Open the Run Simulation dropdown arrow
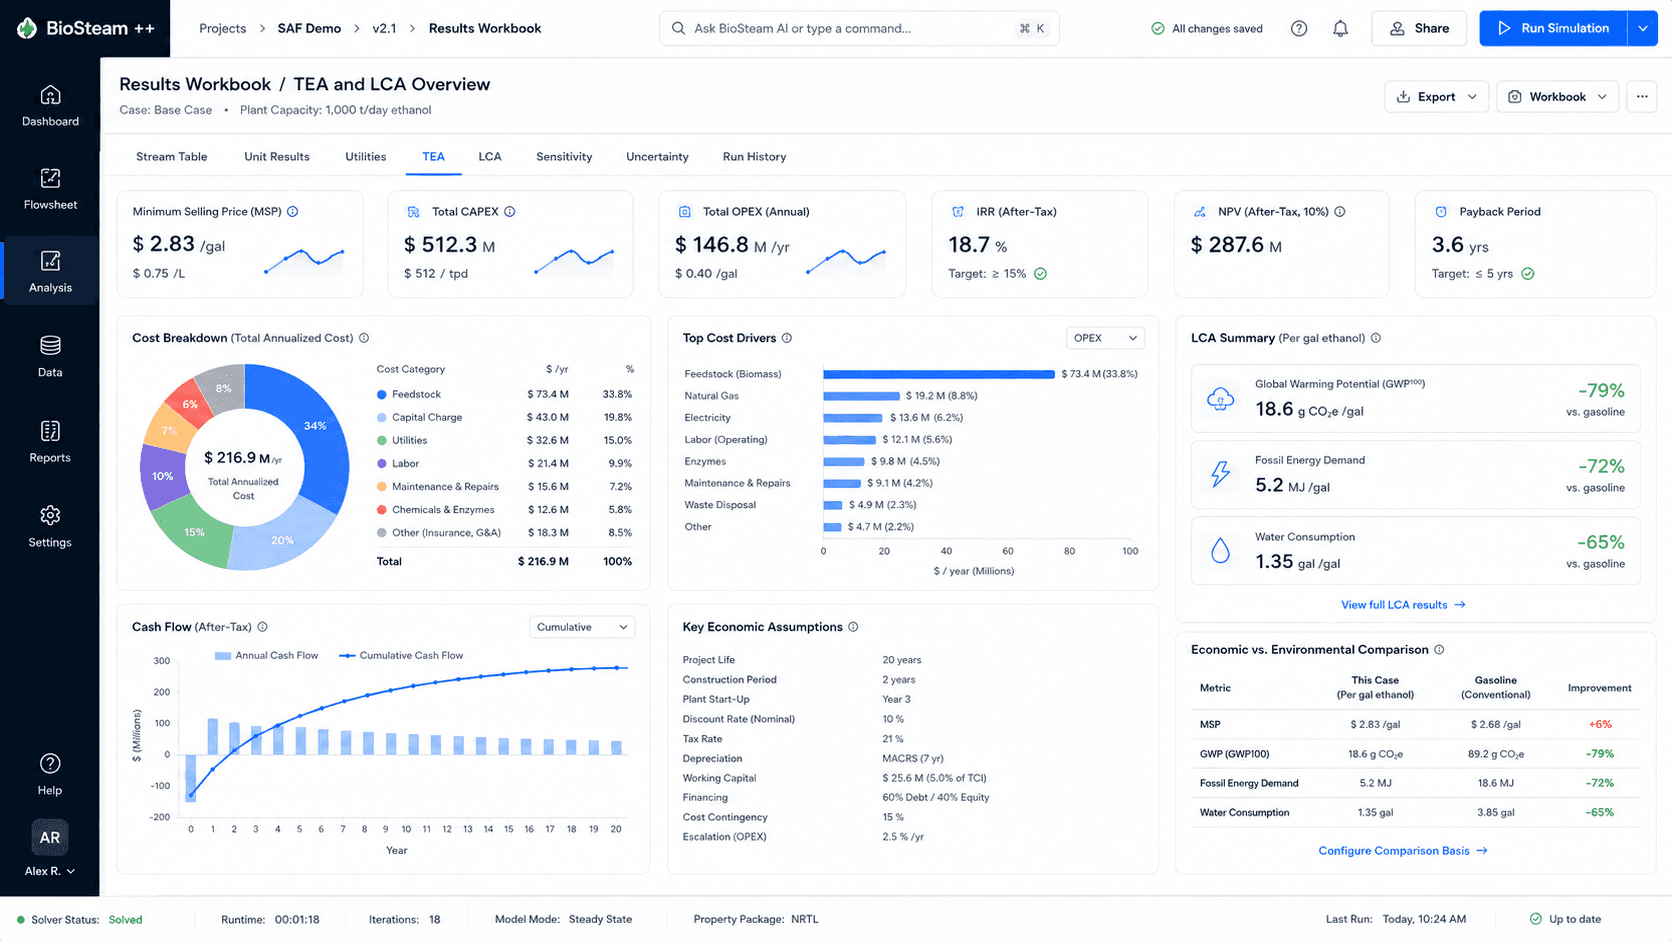Image resolution: width=1672 pixels, height=941 pixels. [1642, 28]
